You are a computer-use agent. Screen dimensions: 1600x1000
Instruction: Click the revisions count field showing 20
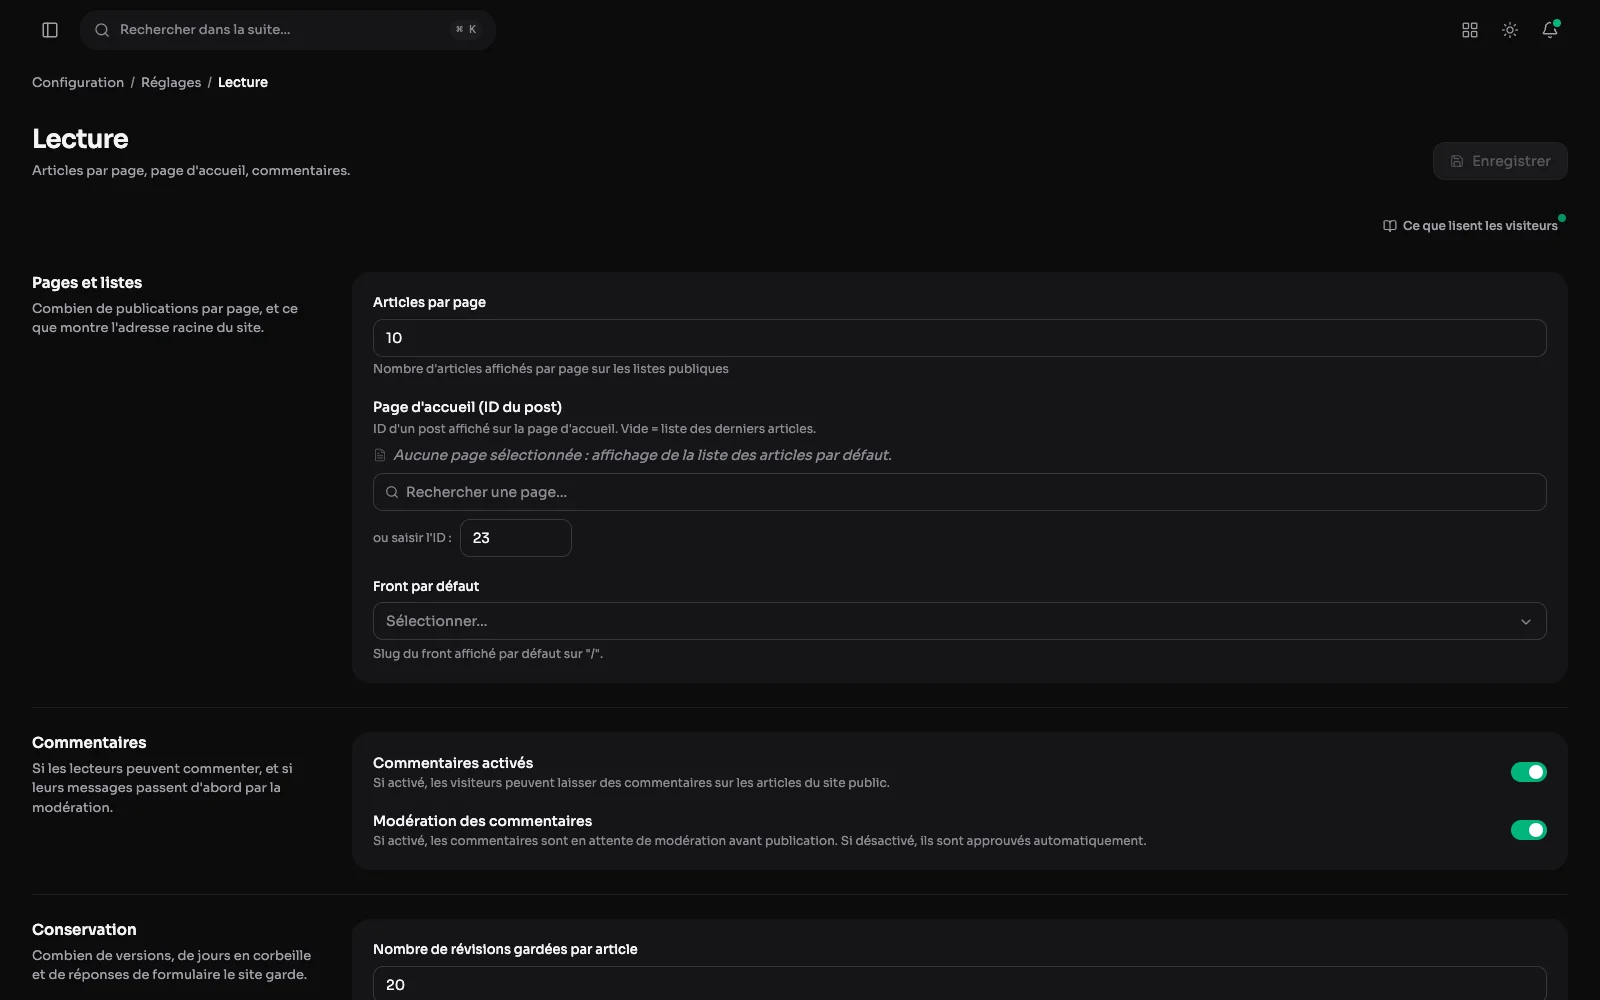pyautogui.click(x=960, y=984)
